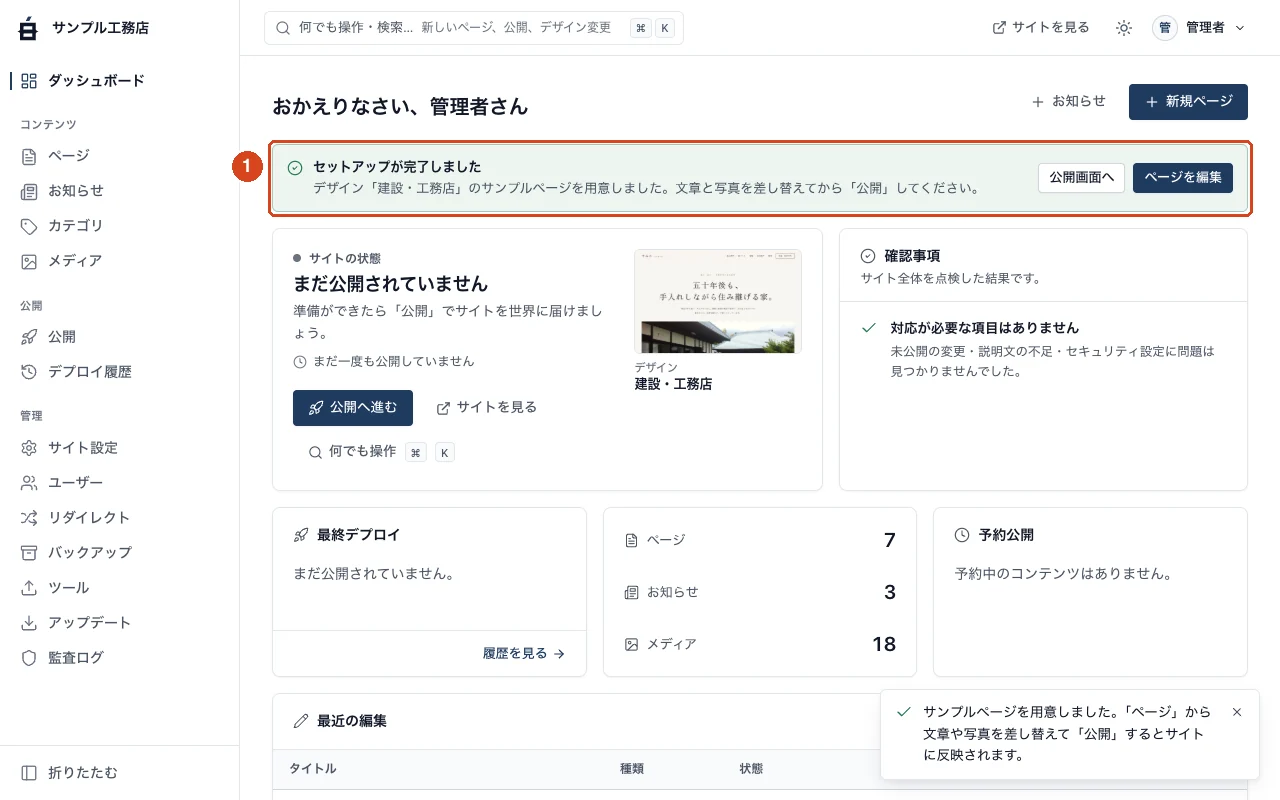Click the メディア image icon in sidebar
The height and width of the screenshot is (800, 1280).
pos(29,261)
